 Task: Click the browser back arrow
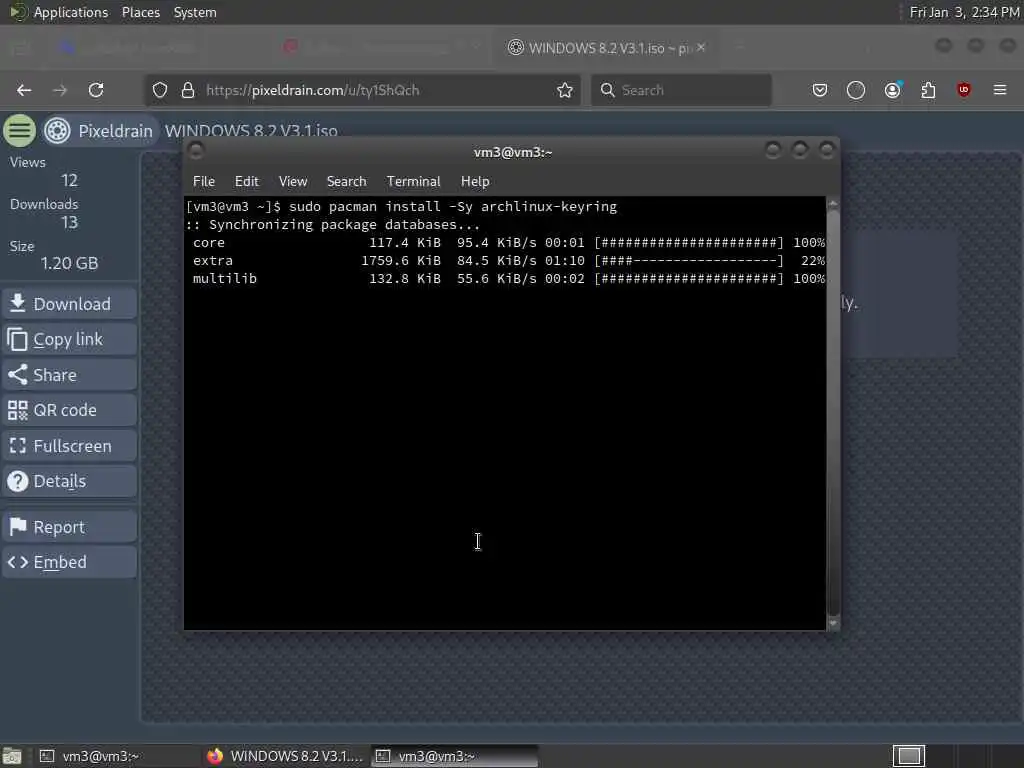pyautogui.click(x=24, y=90)
